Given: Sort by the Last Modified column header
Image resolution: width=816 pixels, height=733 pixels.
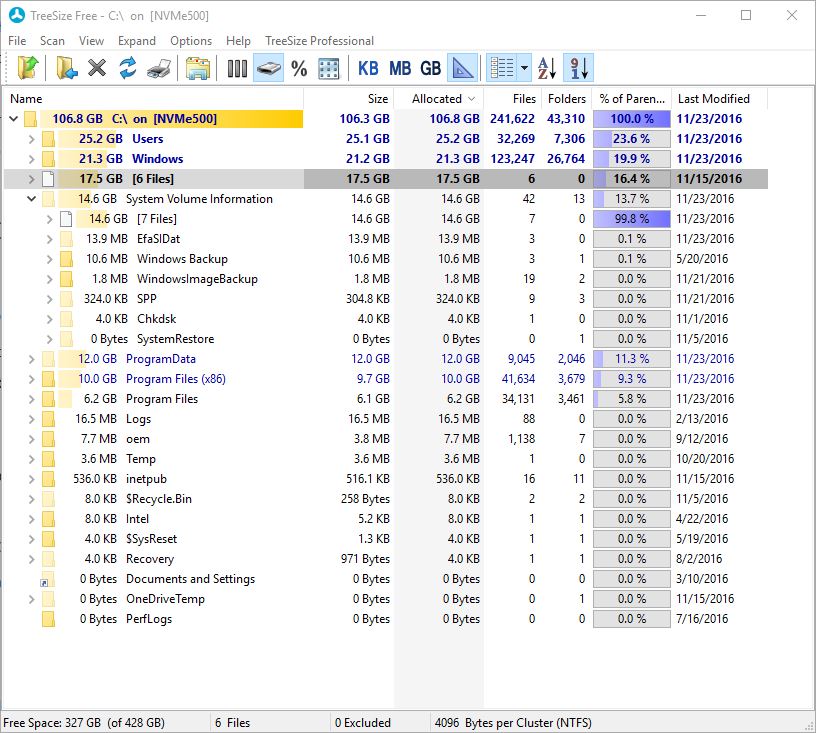Looking at the screenshot, I should 719,98.
